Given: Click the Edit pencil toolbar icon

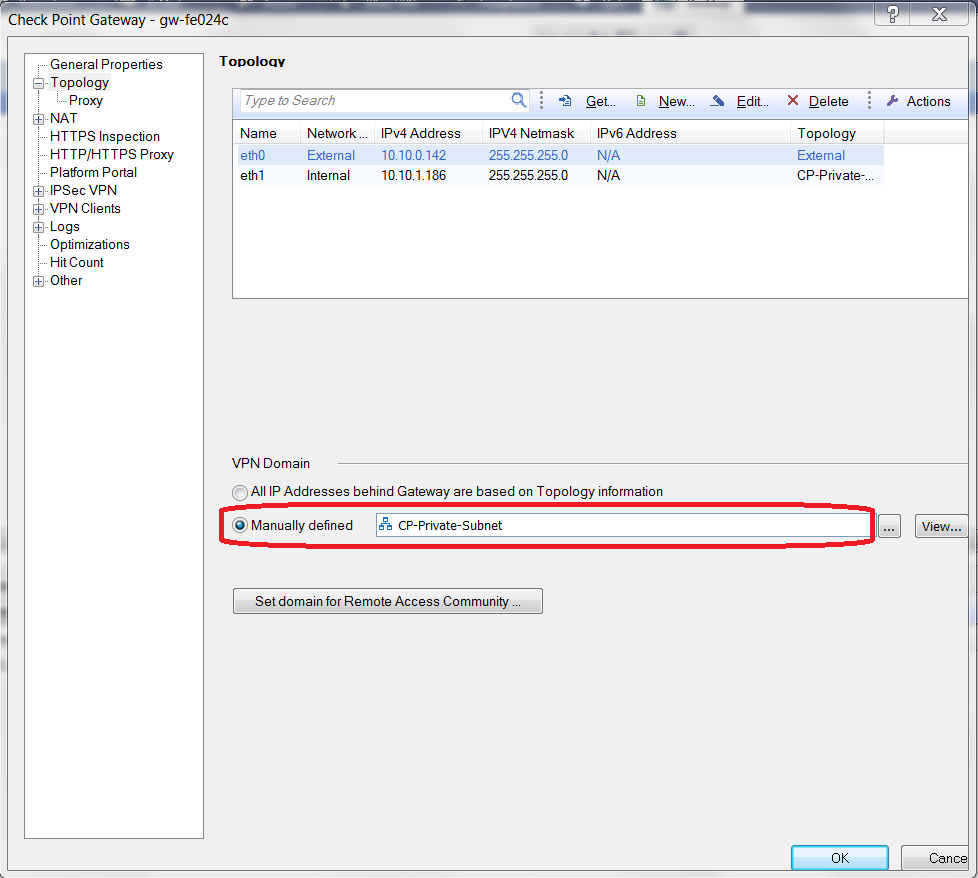Looking at the screenshot, I should click(718, 101).
